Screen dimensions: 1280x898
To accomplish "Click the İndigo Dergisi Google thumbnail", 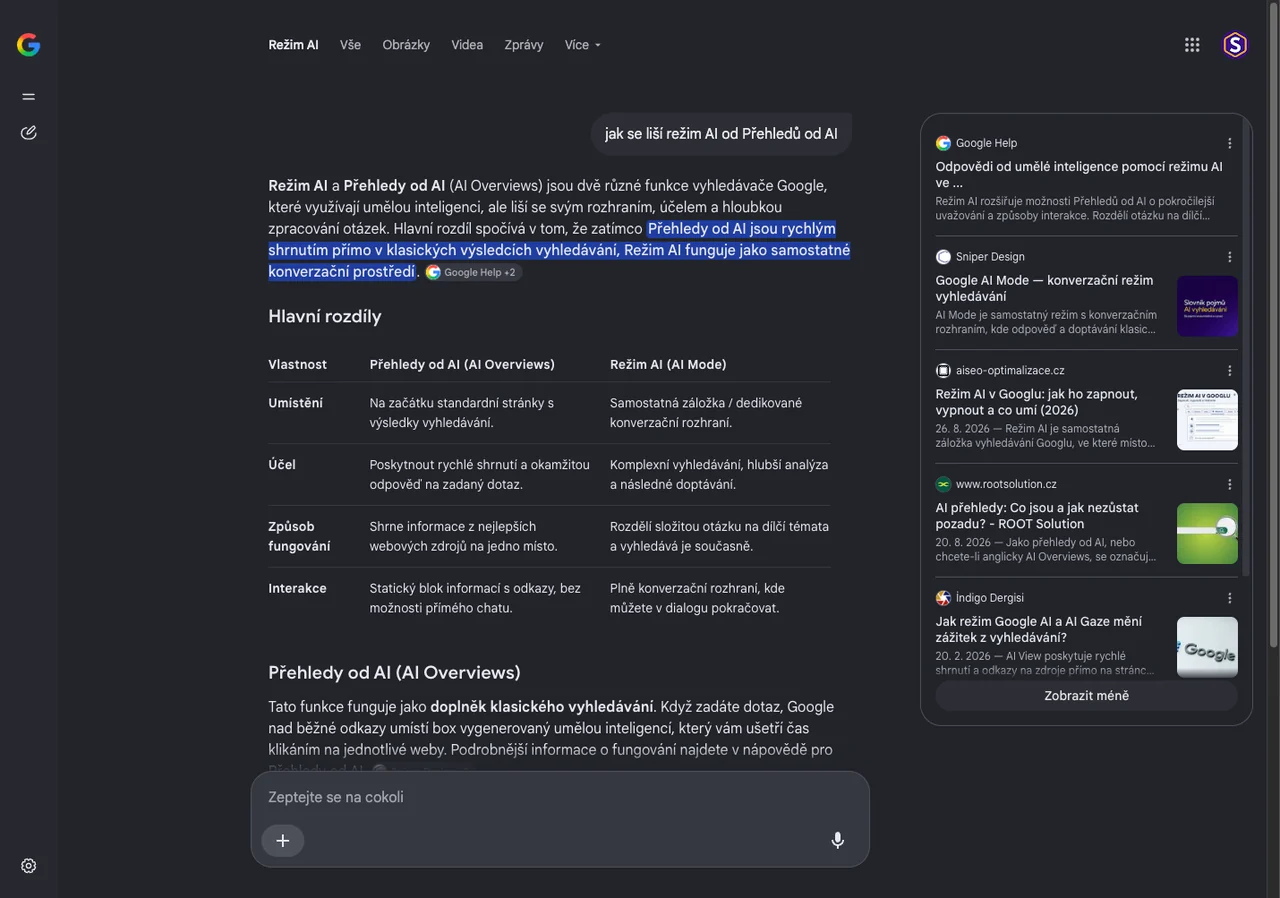I will tap(1207, 647).
